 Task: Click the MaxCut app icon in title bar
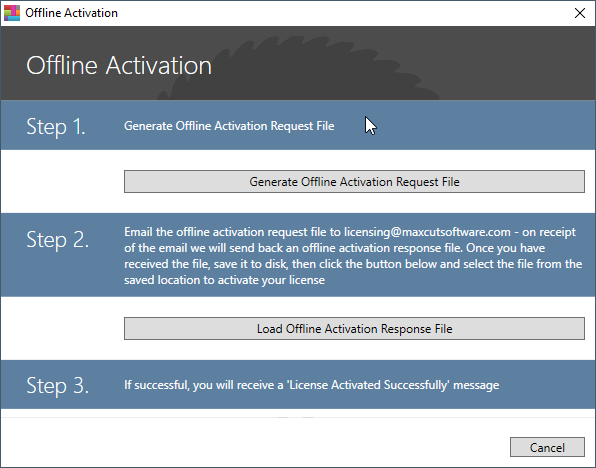point(12,13)
